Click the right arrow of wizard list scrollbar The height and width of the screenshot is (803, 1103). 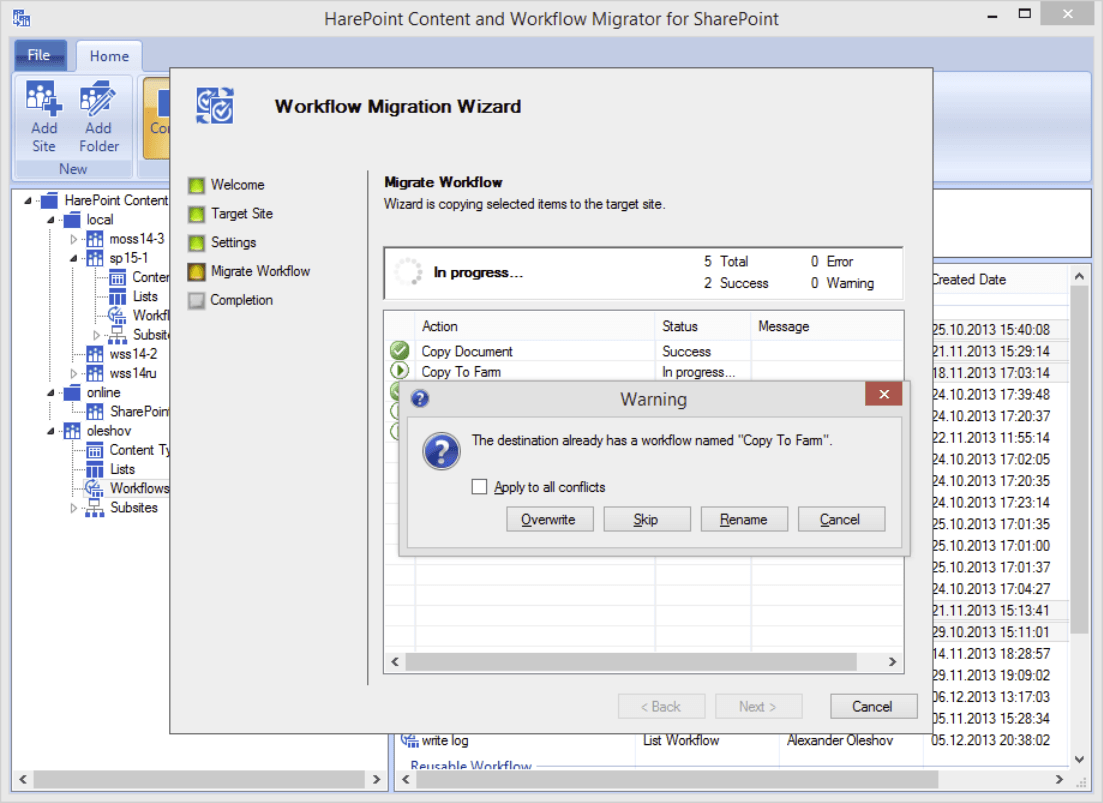click(x=892, y=662)
